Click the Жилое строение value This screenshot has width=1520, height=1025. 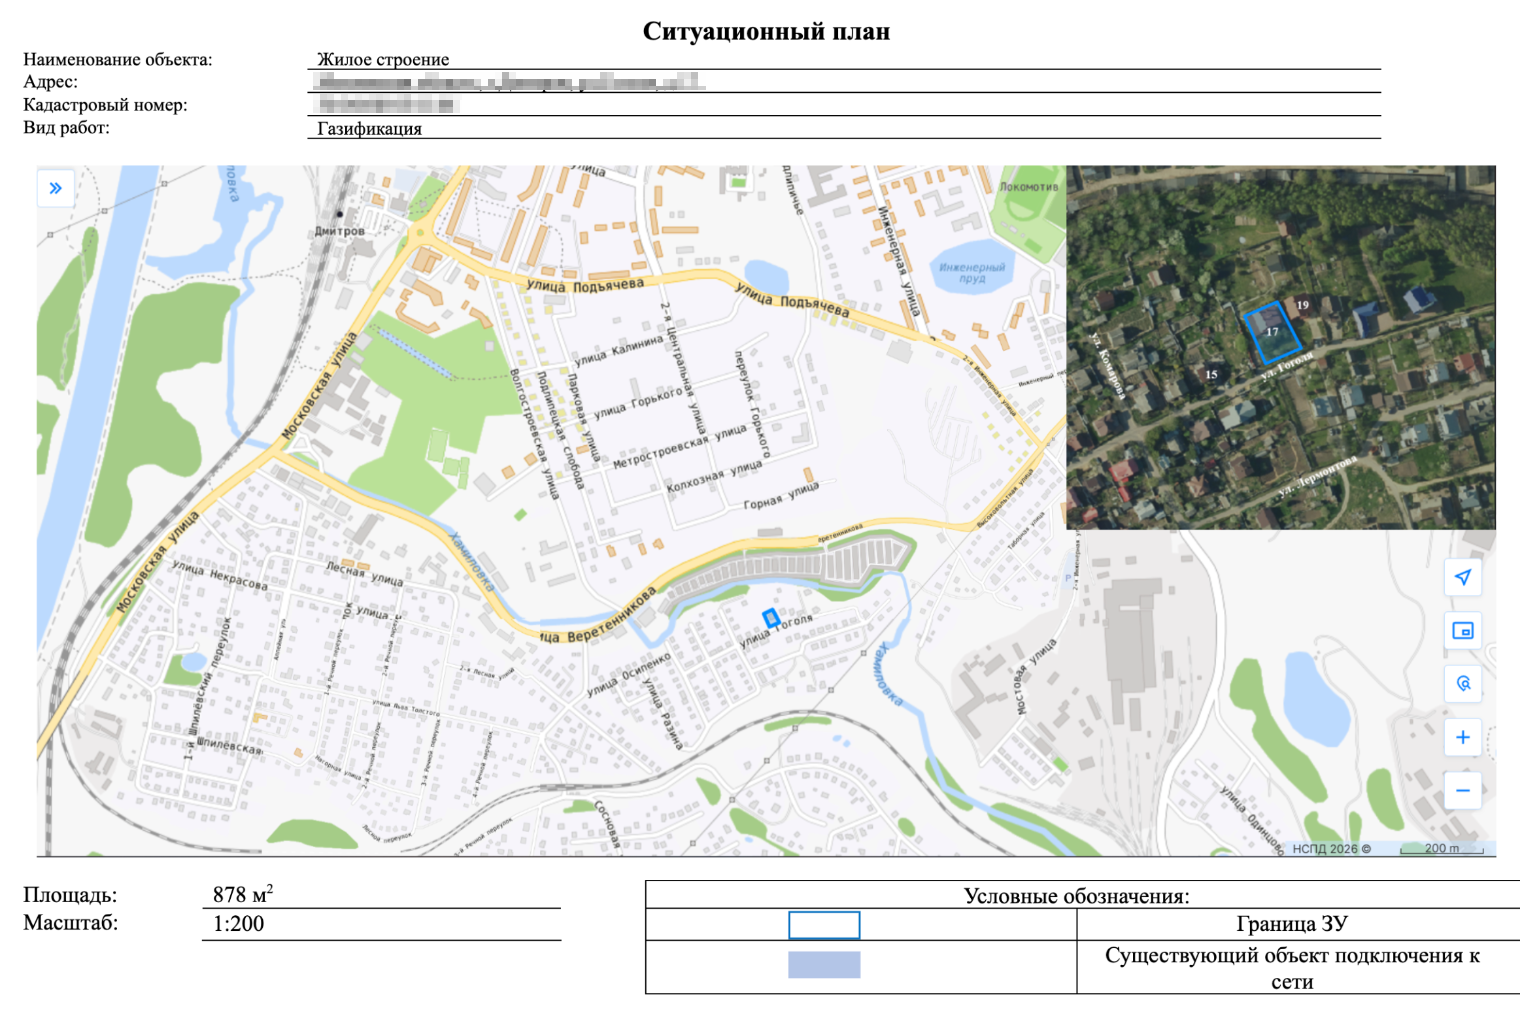click(x=383, y=59)
